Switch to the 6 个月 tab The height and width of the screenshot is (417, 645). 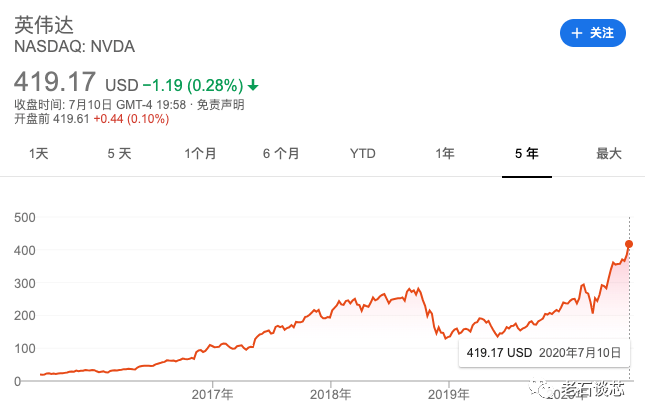[x=281, y=154]
